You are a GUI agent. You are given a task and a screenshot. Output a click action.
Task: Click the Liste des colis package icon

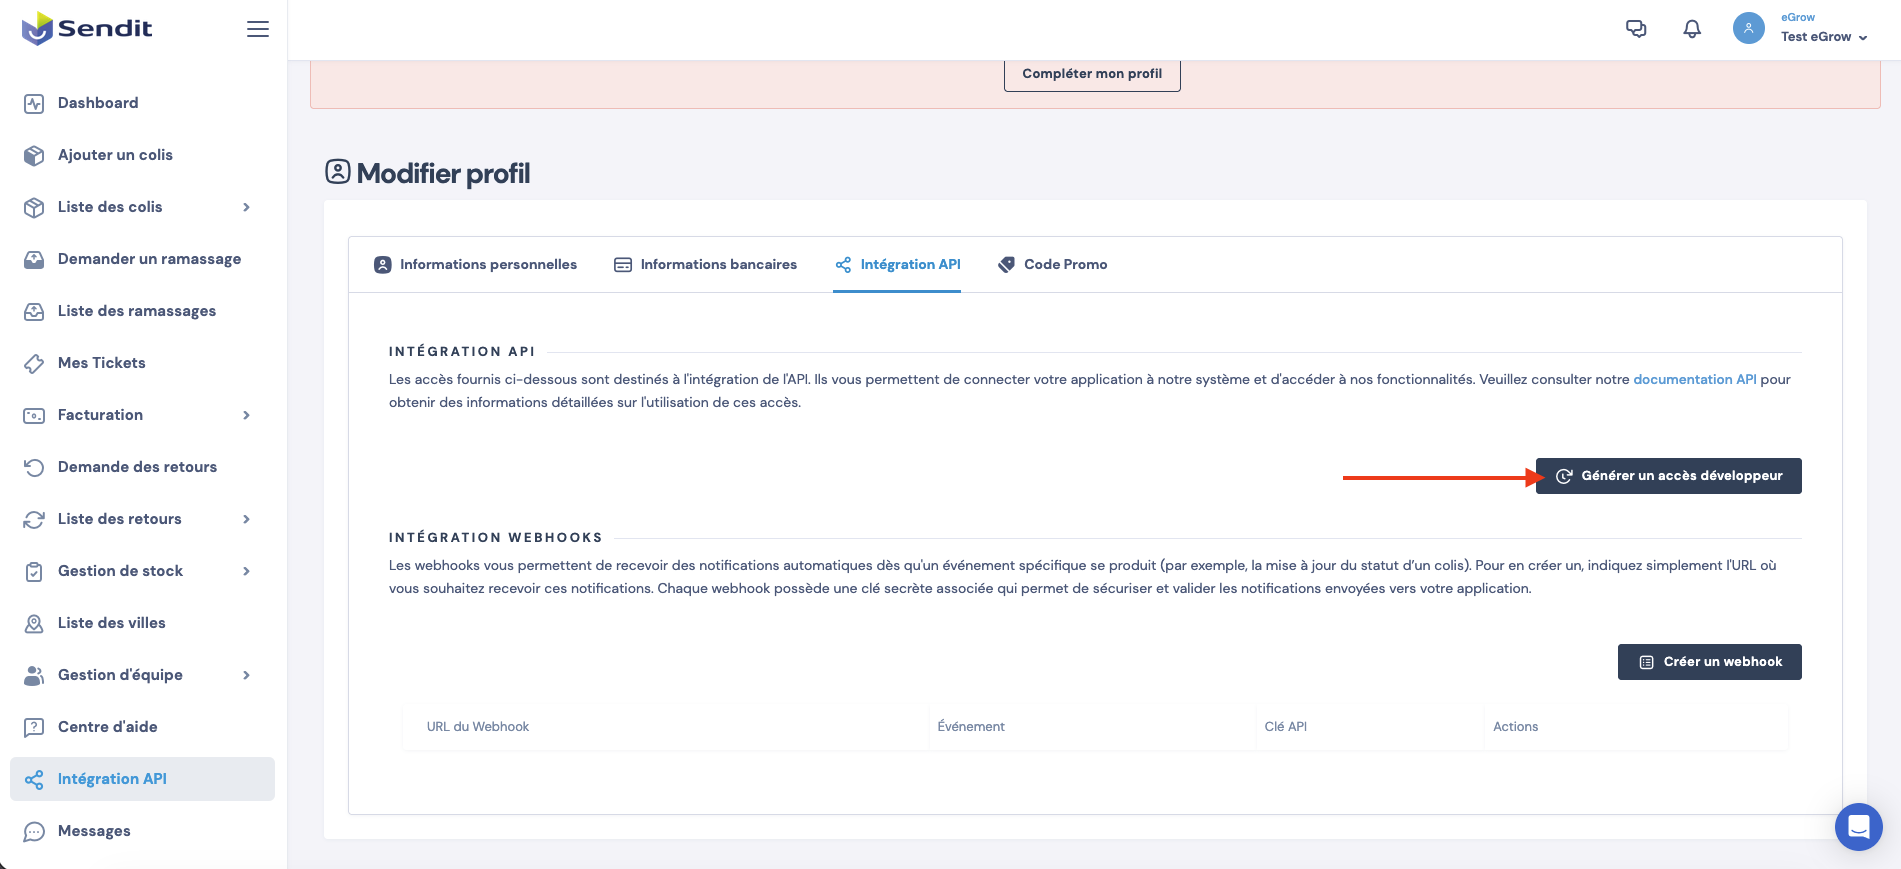pos(34,207)
